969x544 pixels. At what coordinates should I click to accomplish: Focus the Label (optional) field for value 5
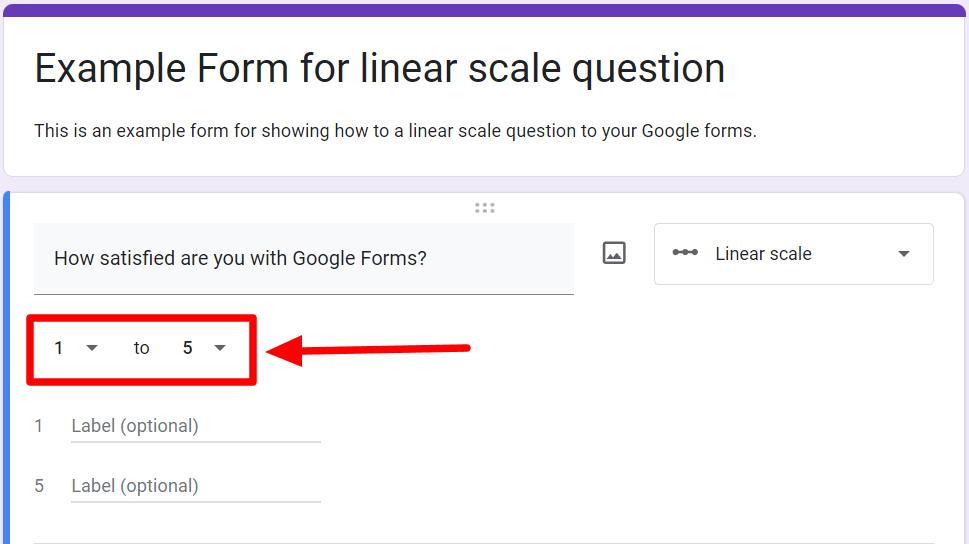[195, 487]
